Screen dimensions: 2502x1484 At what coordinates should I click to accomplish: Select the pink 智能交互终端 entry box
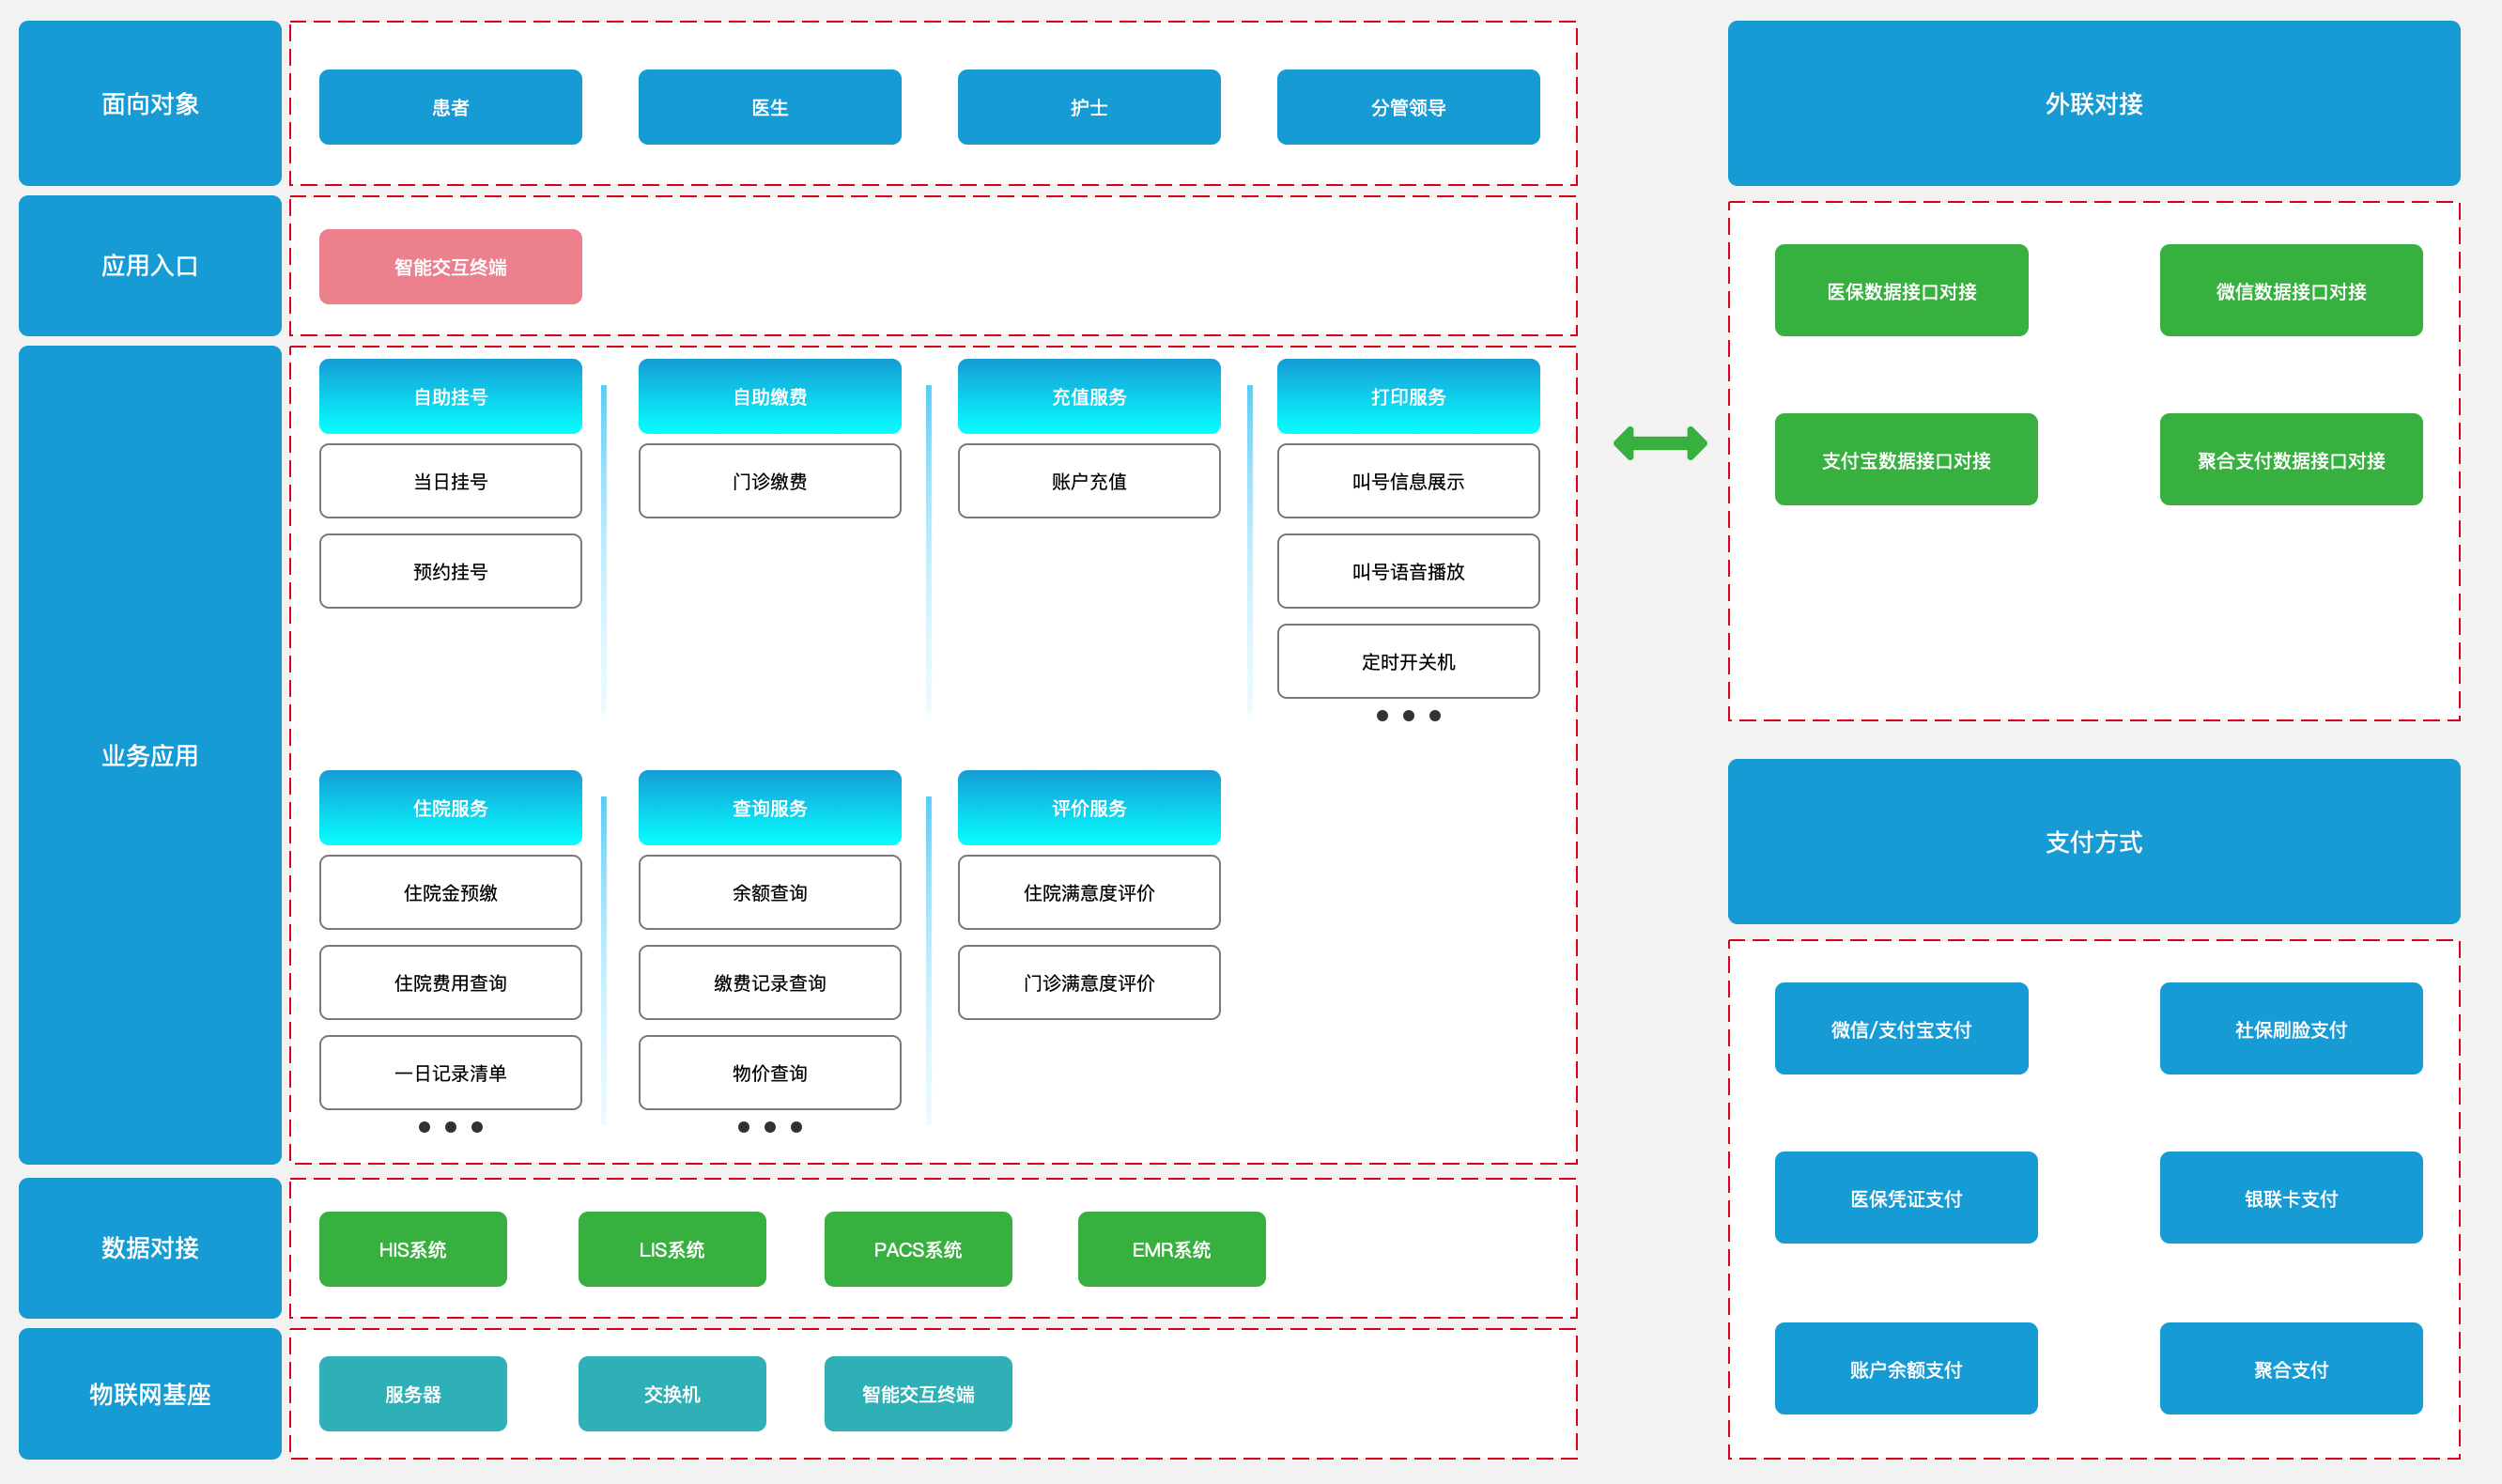(x=450, y=267)
